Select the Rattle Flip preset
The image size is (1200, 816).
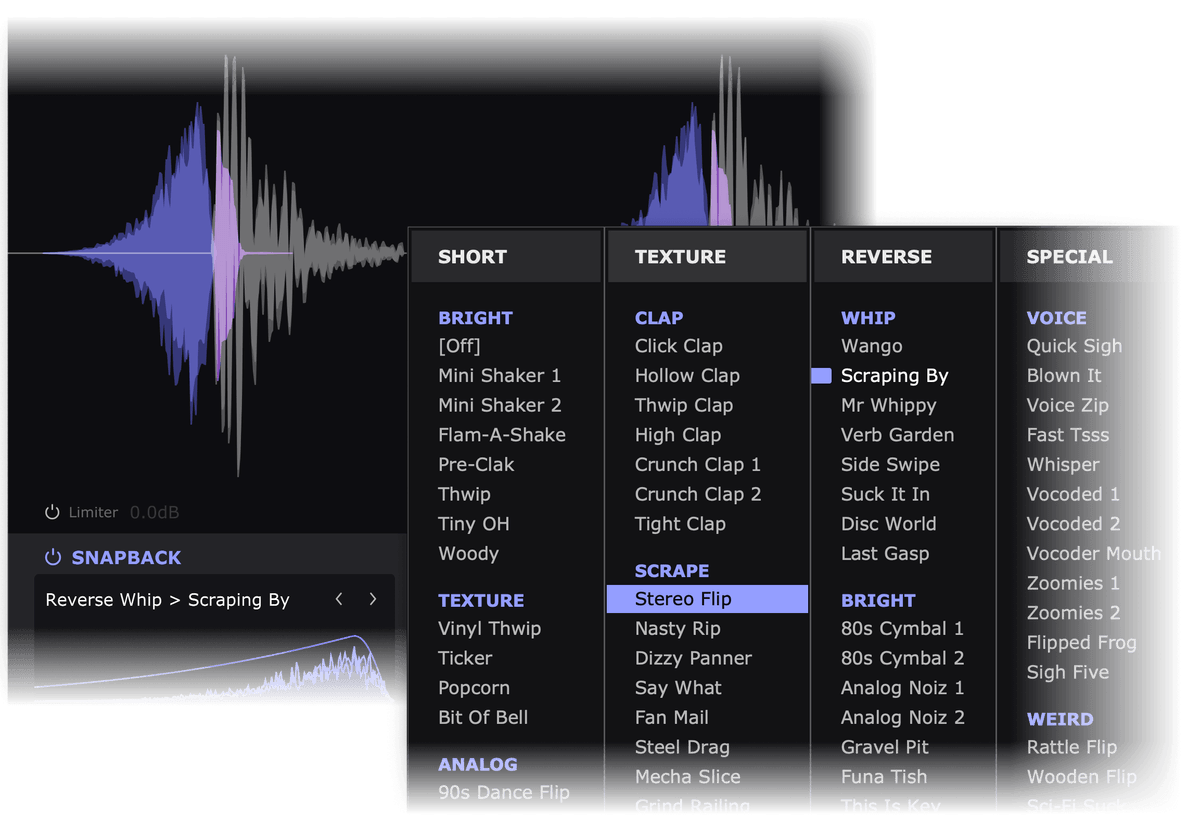[x=1071, y=747]
